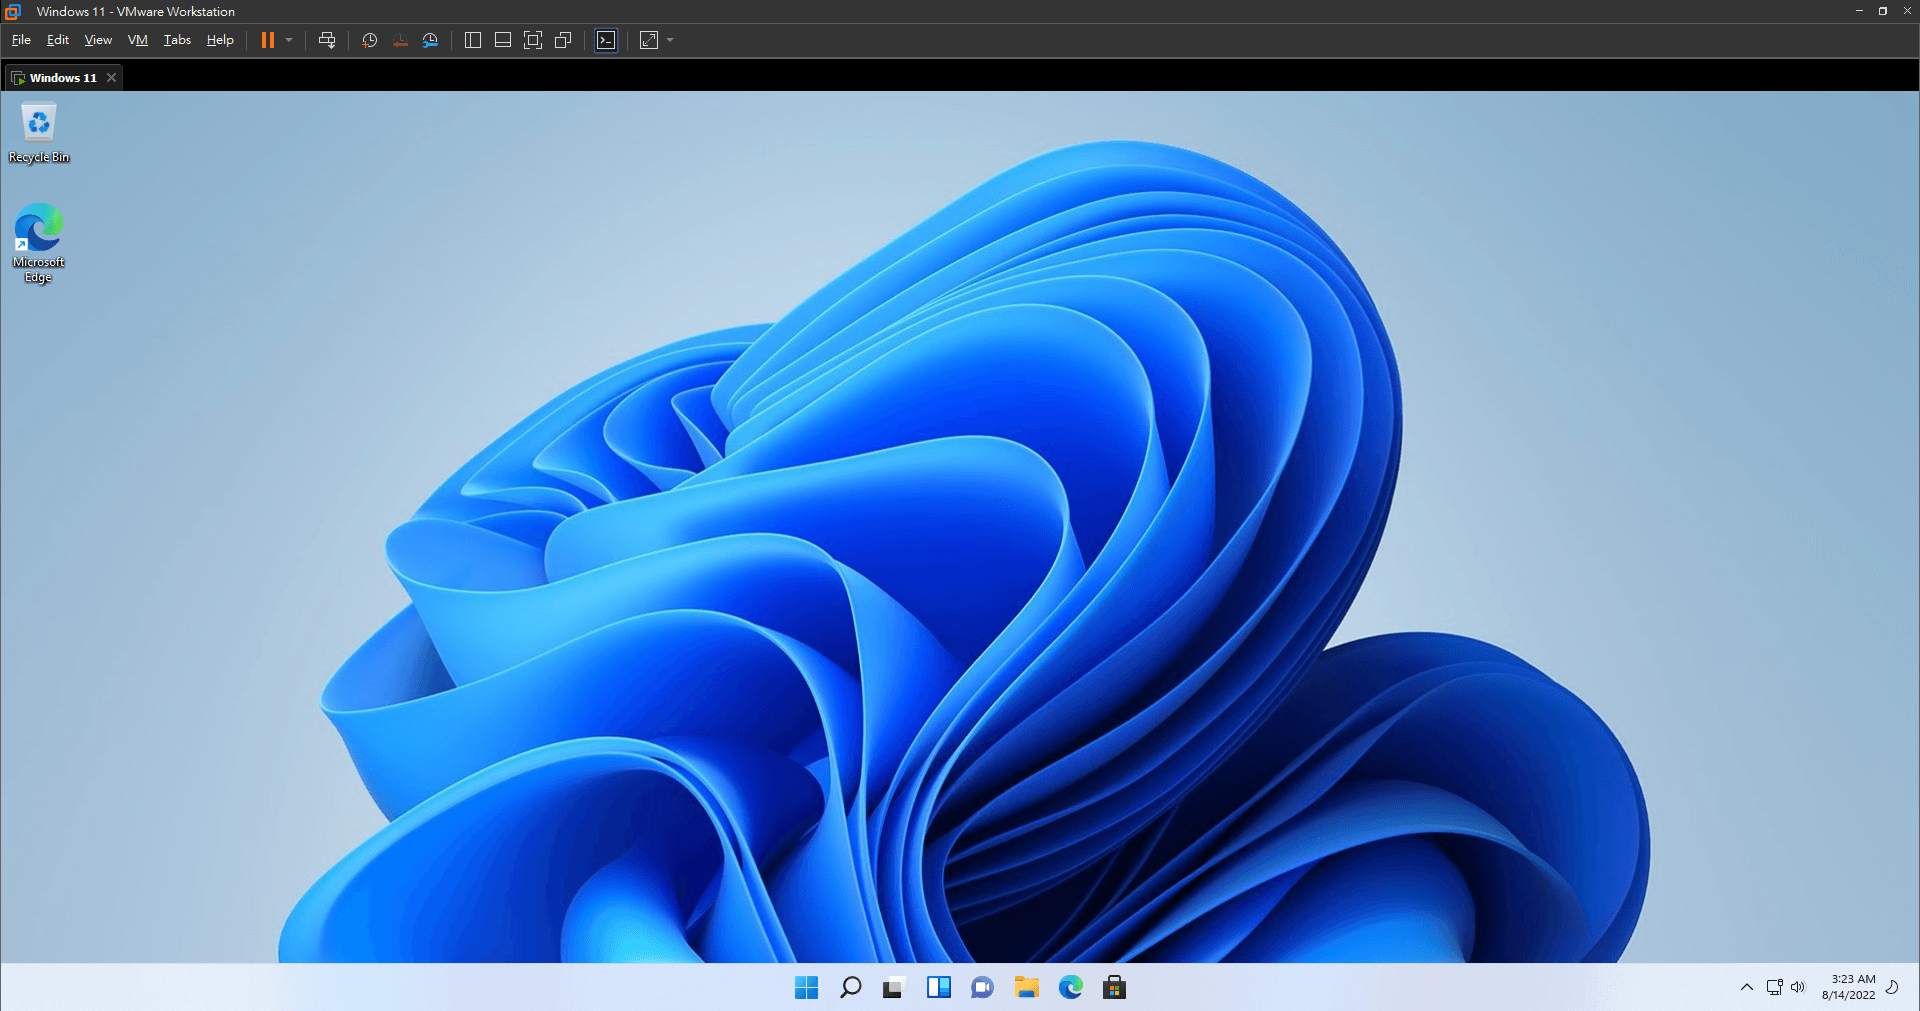Open the VM menu
The image size is (1920, 1011).
coord(137,40)
